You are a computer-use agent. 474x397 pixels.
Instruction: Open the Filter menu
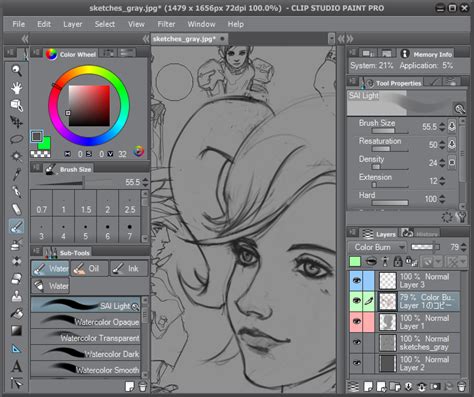pos(166,24)
